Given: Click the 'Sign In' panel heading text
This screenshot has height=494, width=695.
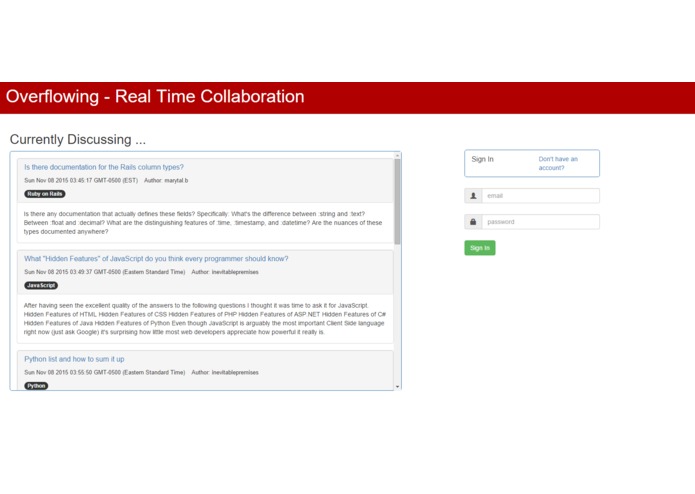Looking at the screenshot, I should point(482,159).
